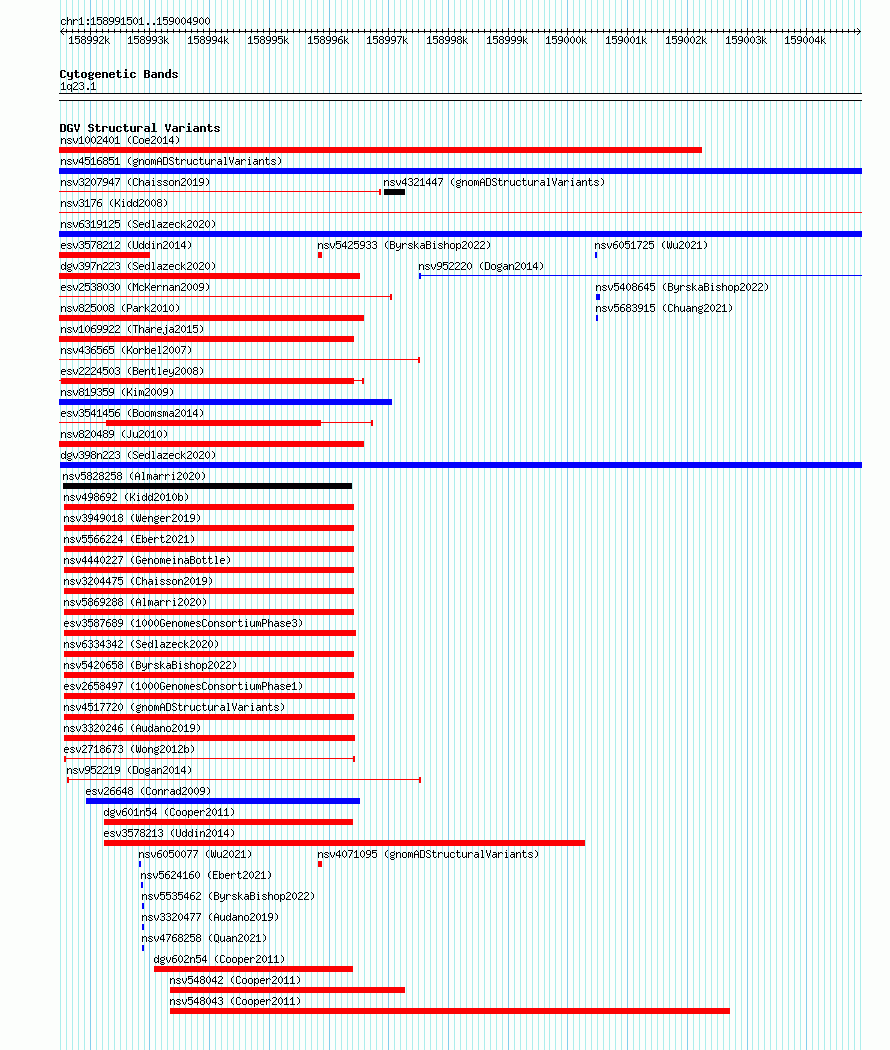Viewport: 890px width, 1050px height.
Task: Open nsv5425933 (ByrskaBishop2022) label
Action: [404, 245]
